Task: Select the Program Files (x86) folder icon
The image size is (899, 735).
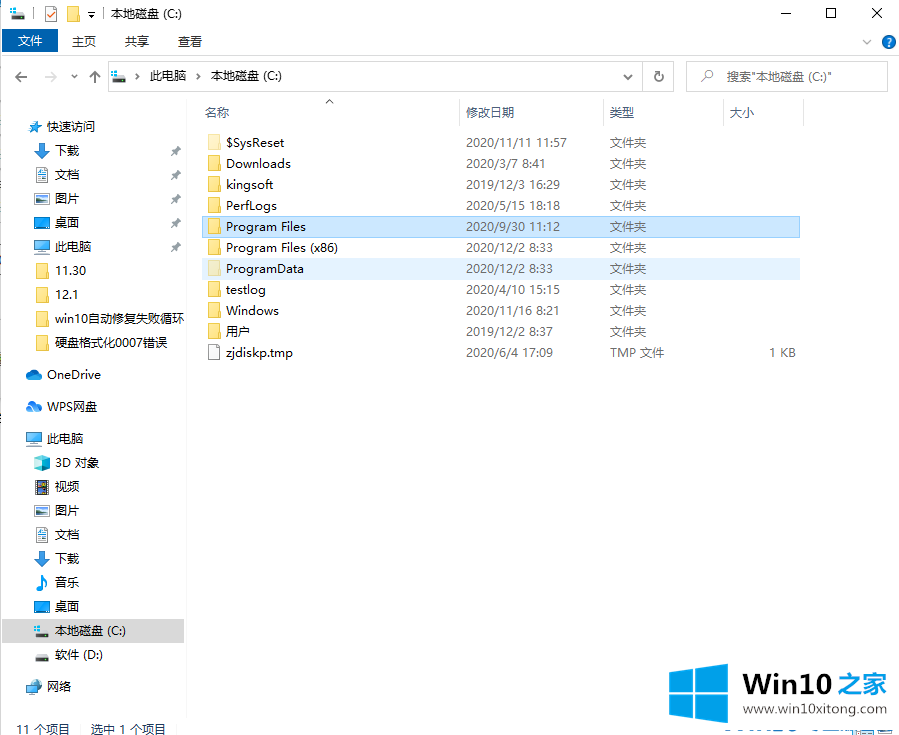Action: (x=214, y=248)
